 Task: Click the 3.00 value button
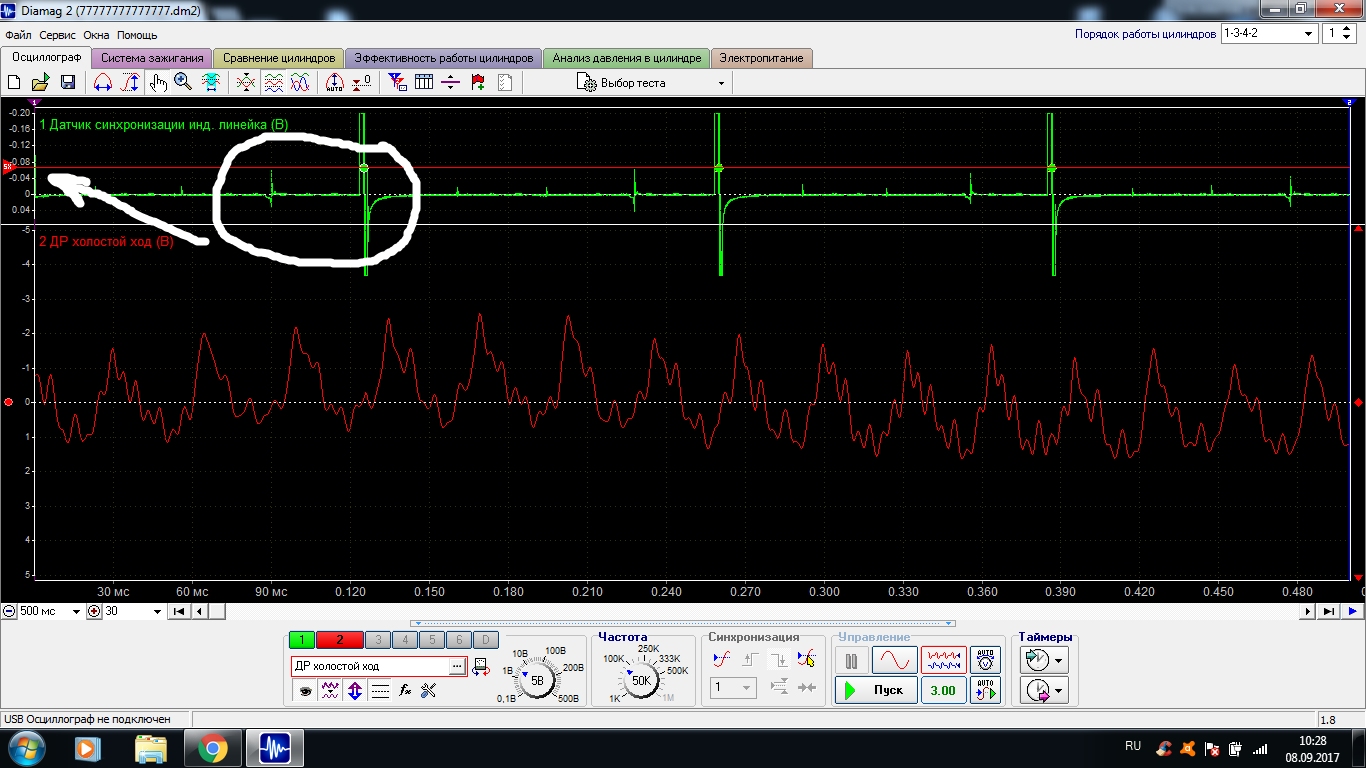[x=943, y=690]
